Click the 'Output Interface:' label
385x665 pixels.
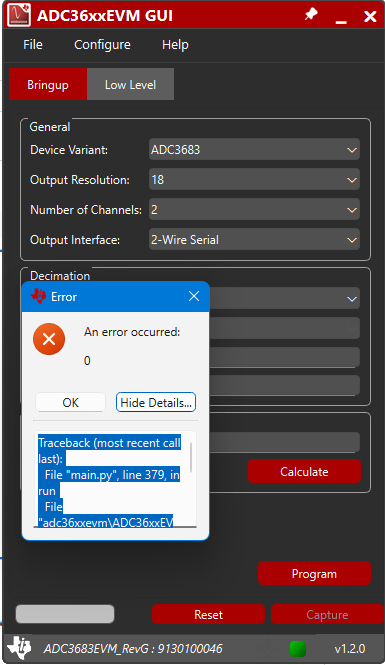(75, 240)
